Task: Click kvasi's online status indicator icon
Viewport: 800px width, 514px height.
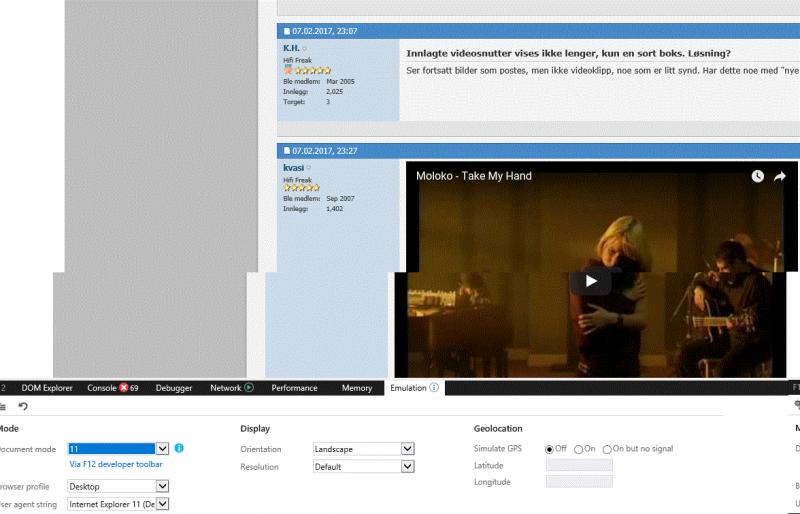Action: coord(309,168)
